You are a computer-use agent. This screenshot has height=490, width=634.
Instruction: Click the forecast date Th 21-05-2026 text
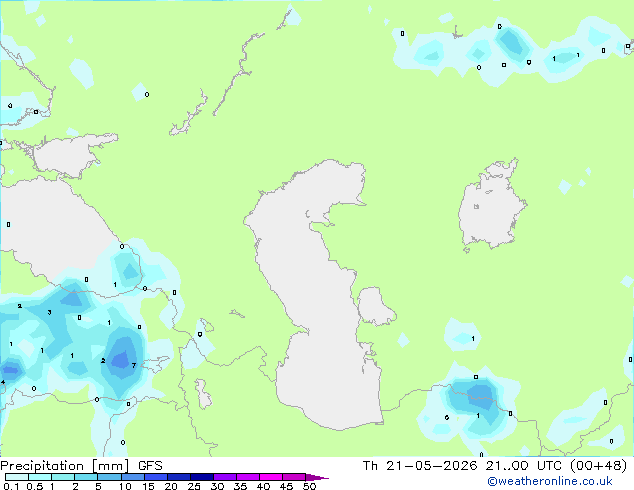[x=420, y=466]
